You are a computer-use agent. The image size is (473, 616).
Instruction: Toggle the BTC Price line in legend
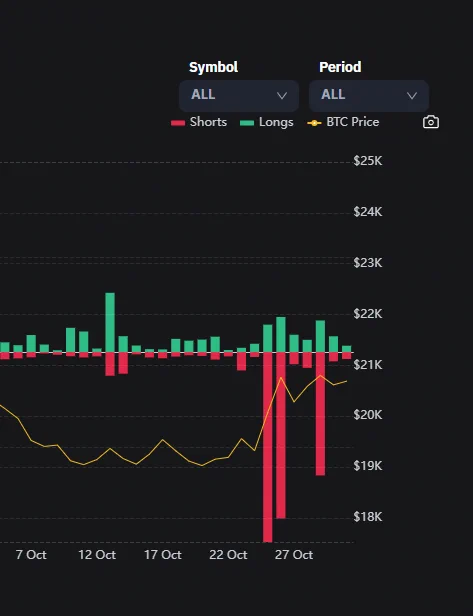tap(343, 122)
